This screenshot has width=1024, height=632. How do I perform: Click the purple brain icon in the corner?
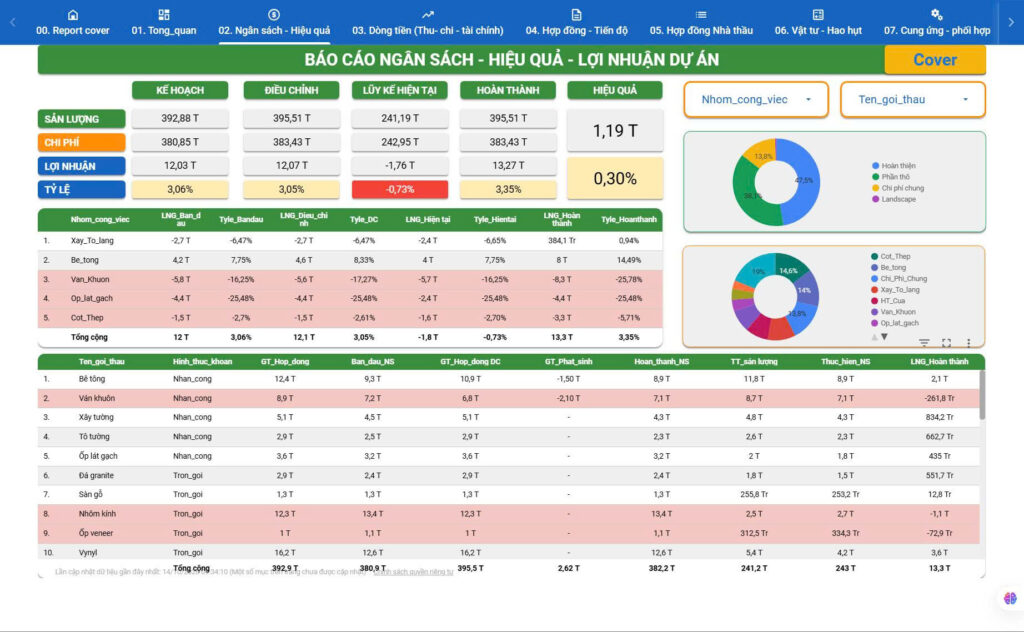[x=1010, y=597]
